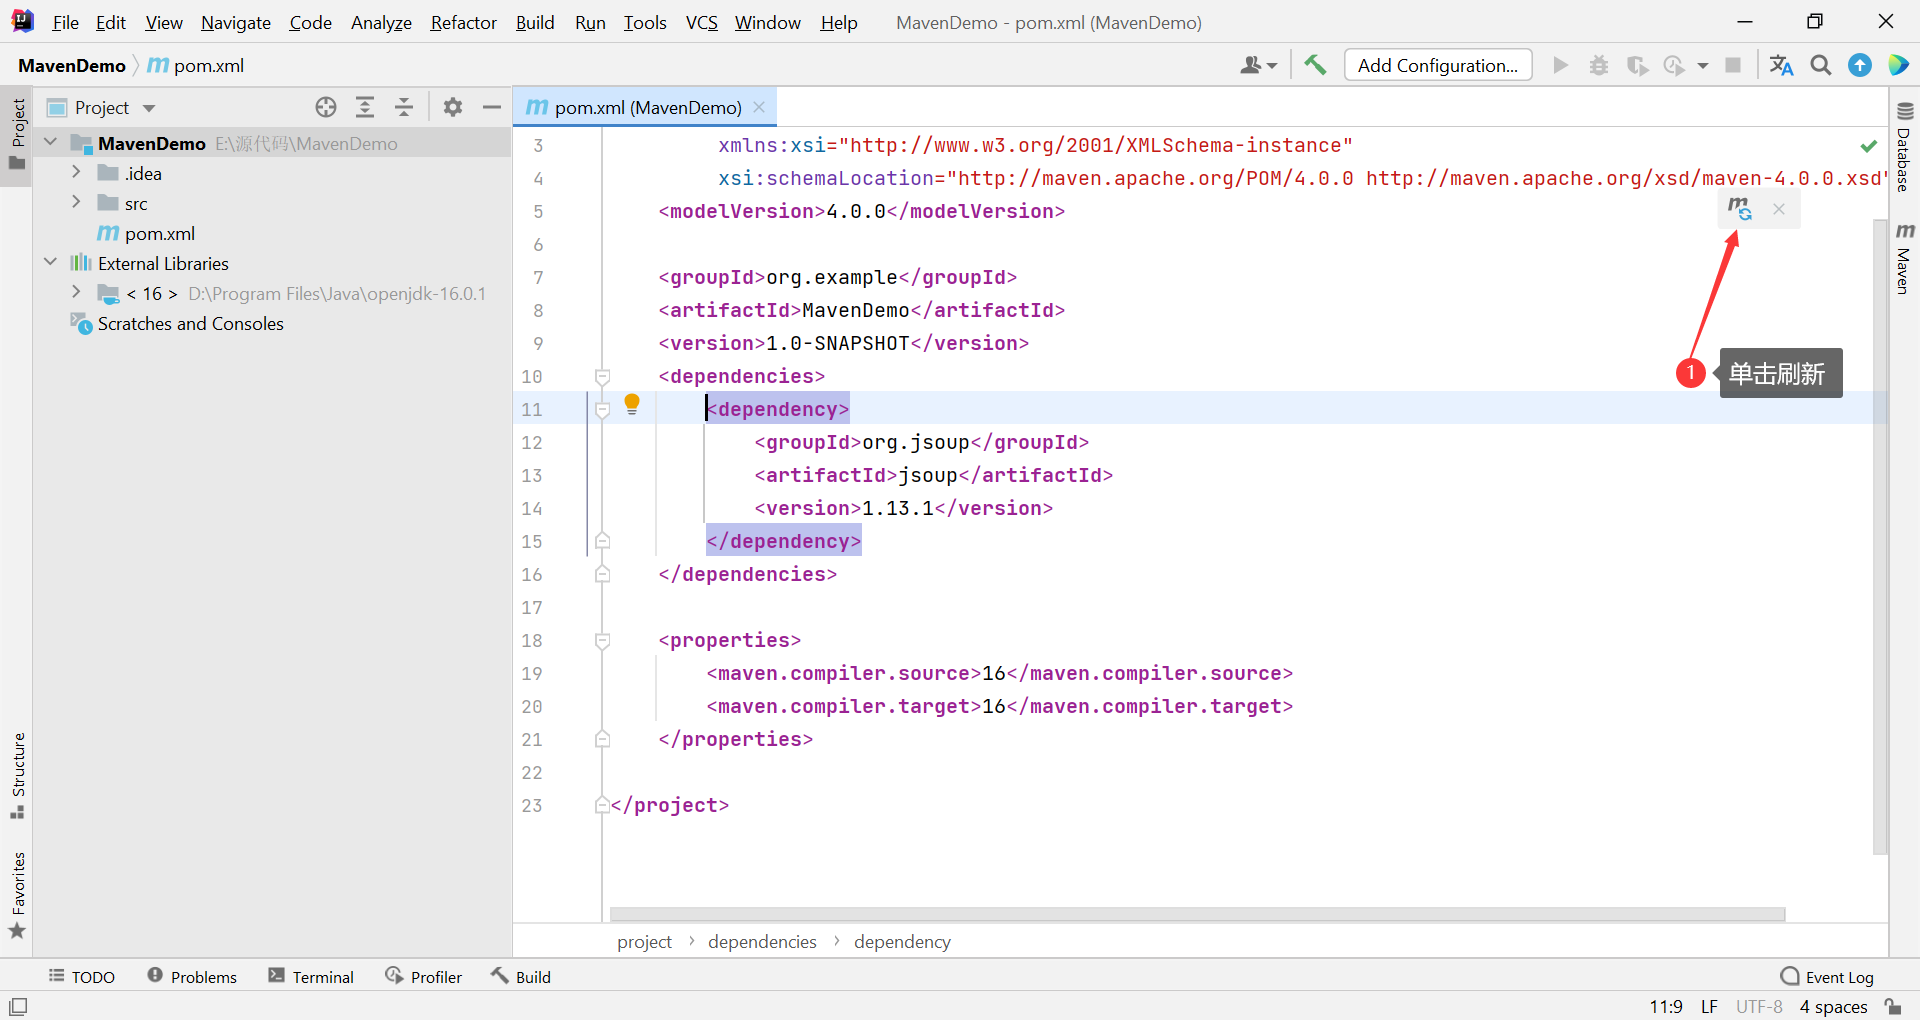Click the Run play icon in toolbar

1560,65
